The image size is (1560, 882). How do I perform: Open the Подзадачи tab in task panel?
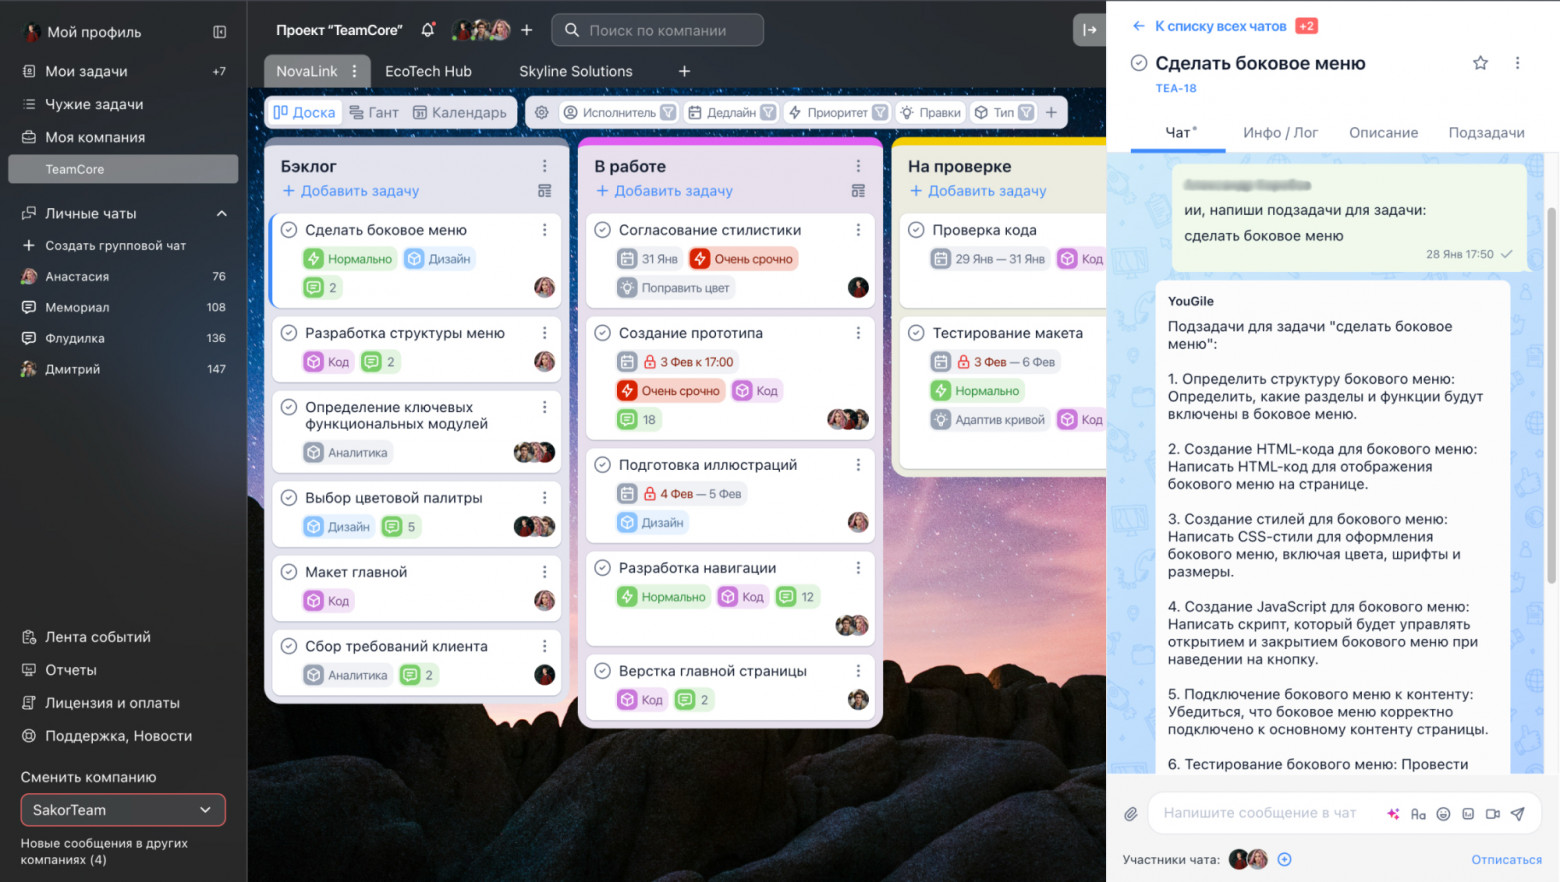point(1486,132)
